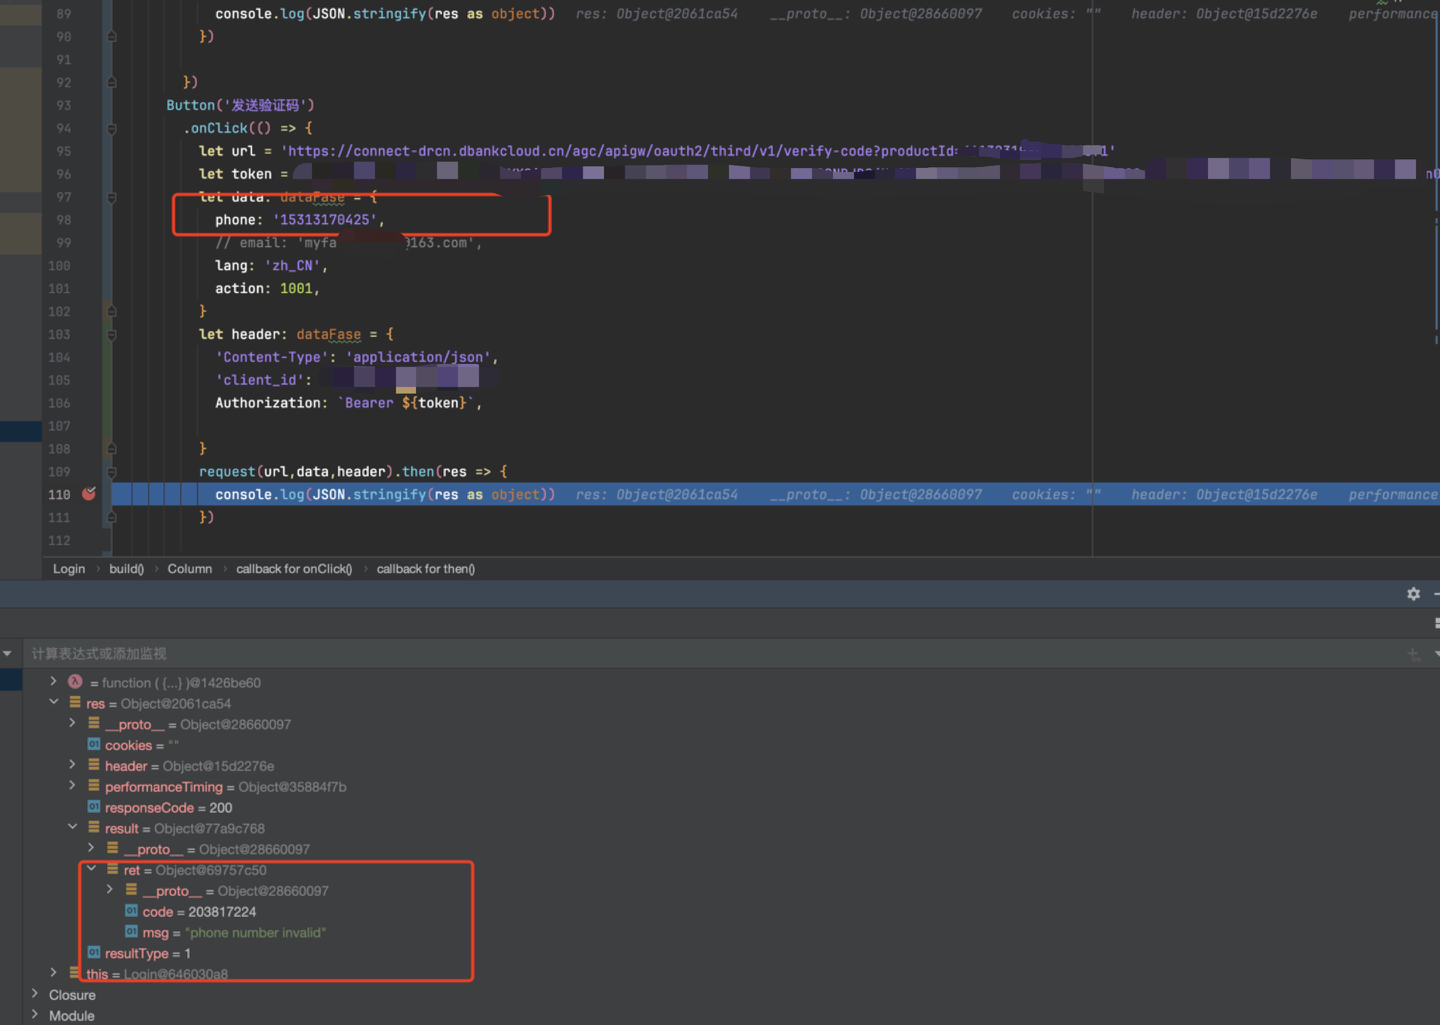This screenshot has height=1025, width=1440.
Task: Click lambda icon of function variable
Action: [x=75, y=682]
